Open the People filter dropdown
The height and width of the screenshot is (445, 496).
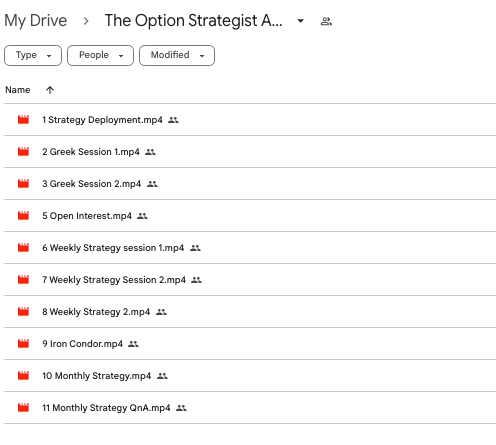click(x=100, y=55)
